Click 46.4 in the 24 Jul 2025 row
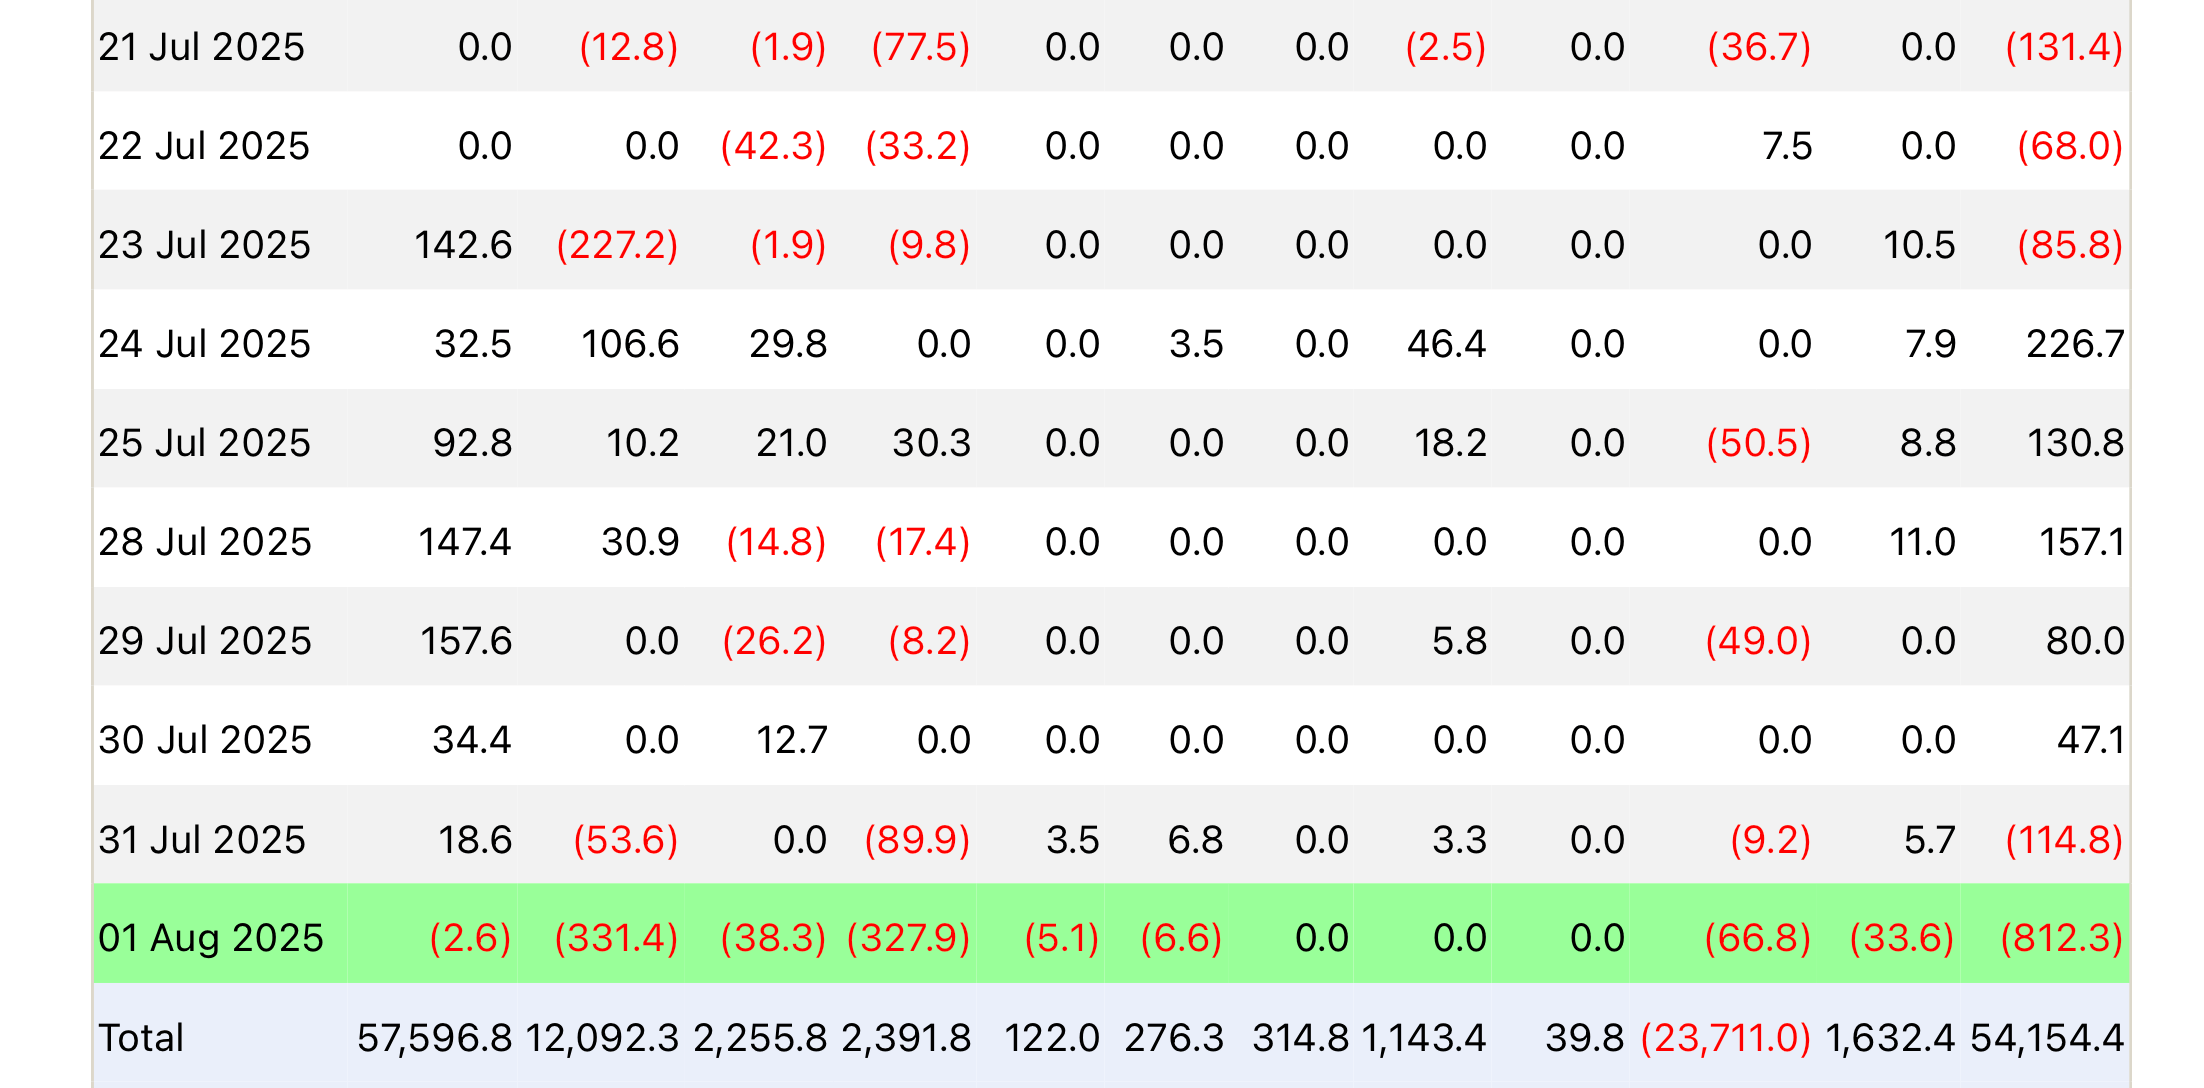Screen dimensions: 2204x1088 1446,344
